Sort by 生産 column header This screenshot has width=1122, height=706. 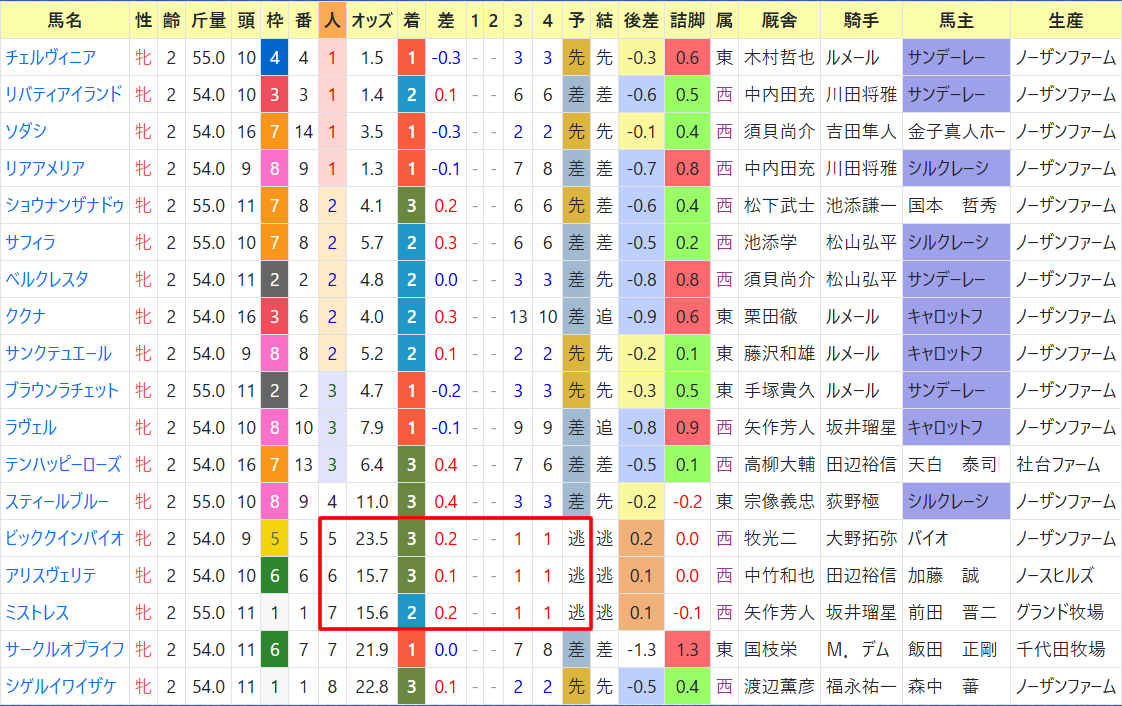[1066, 20]
